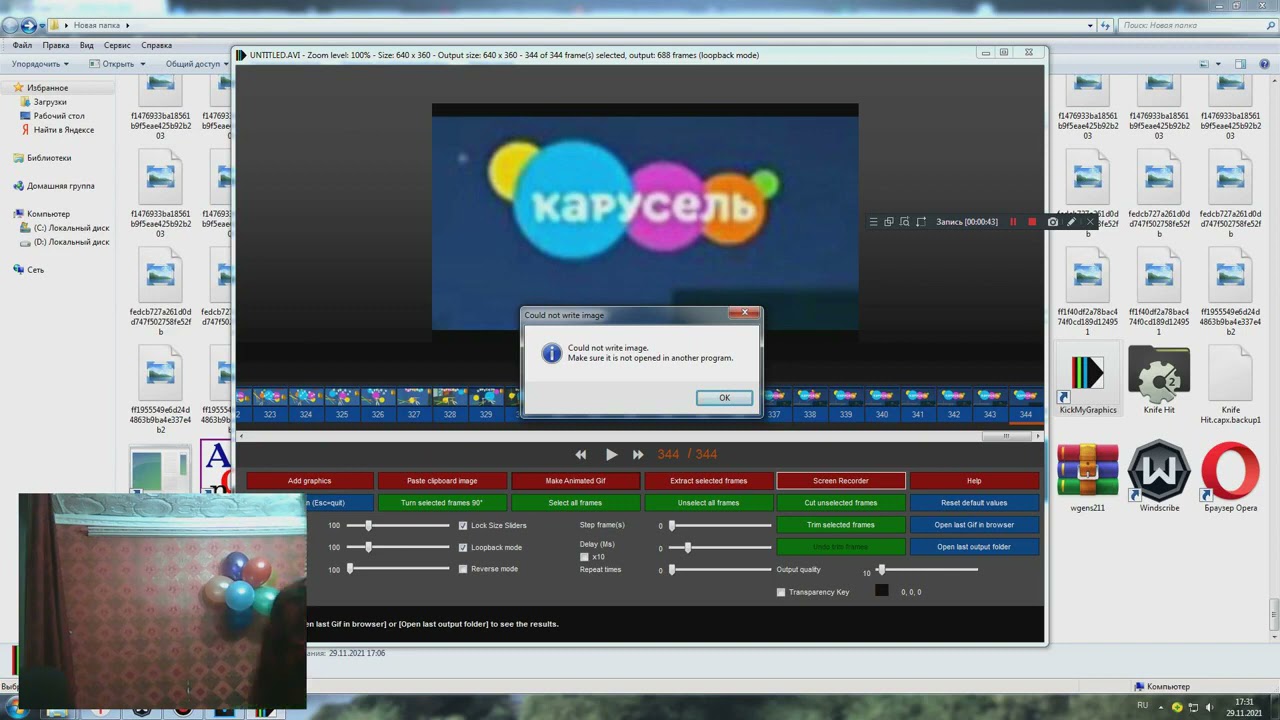Toggle the Explorer preview pane icon
This screenshot has height=720, width=1280.
pos(1240,64)
